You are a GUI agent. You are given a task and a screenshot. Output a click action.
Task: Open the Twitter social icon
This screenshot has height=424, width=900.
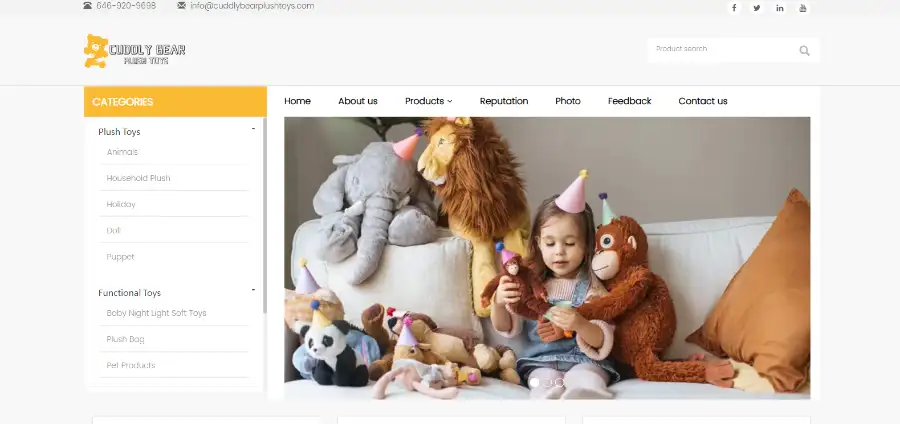[757, 8]
